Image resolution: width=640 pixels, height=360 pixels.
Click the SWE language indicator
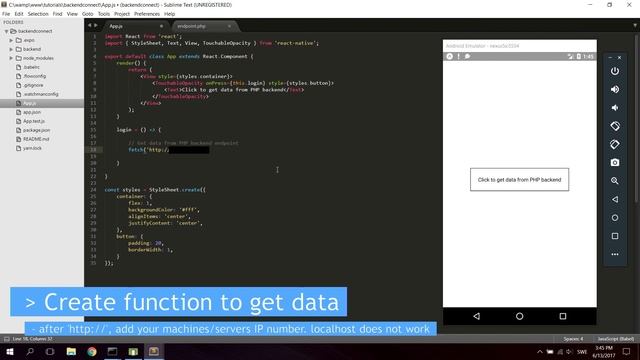pos(582,351)
